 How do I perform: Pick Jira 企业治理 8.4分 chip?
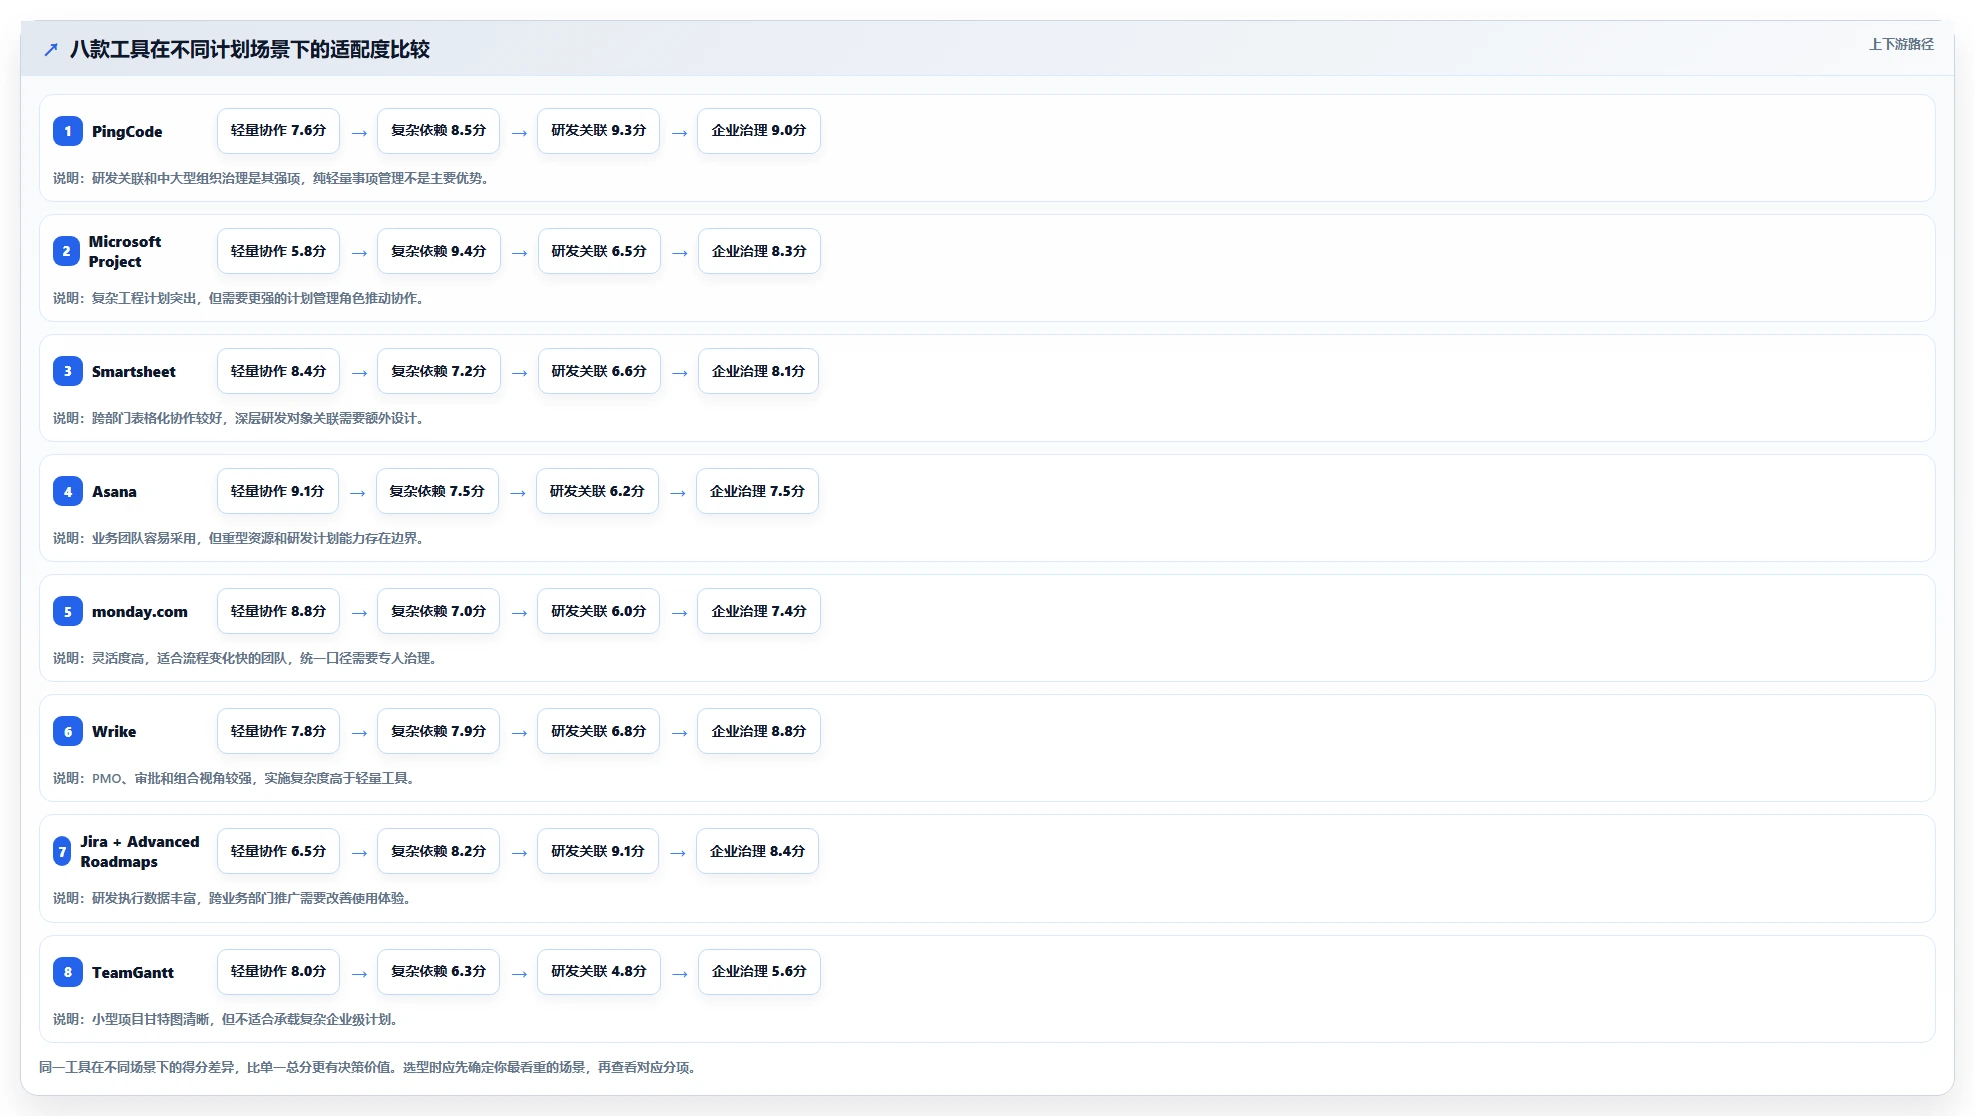click(x=757, y=851)
